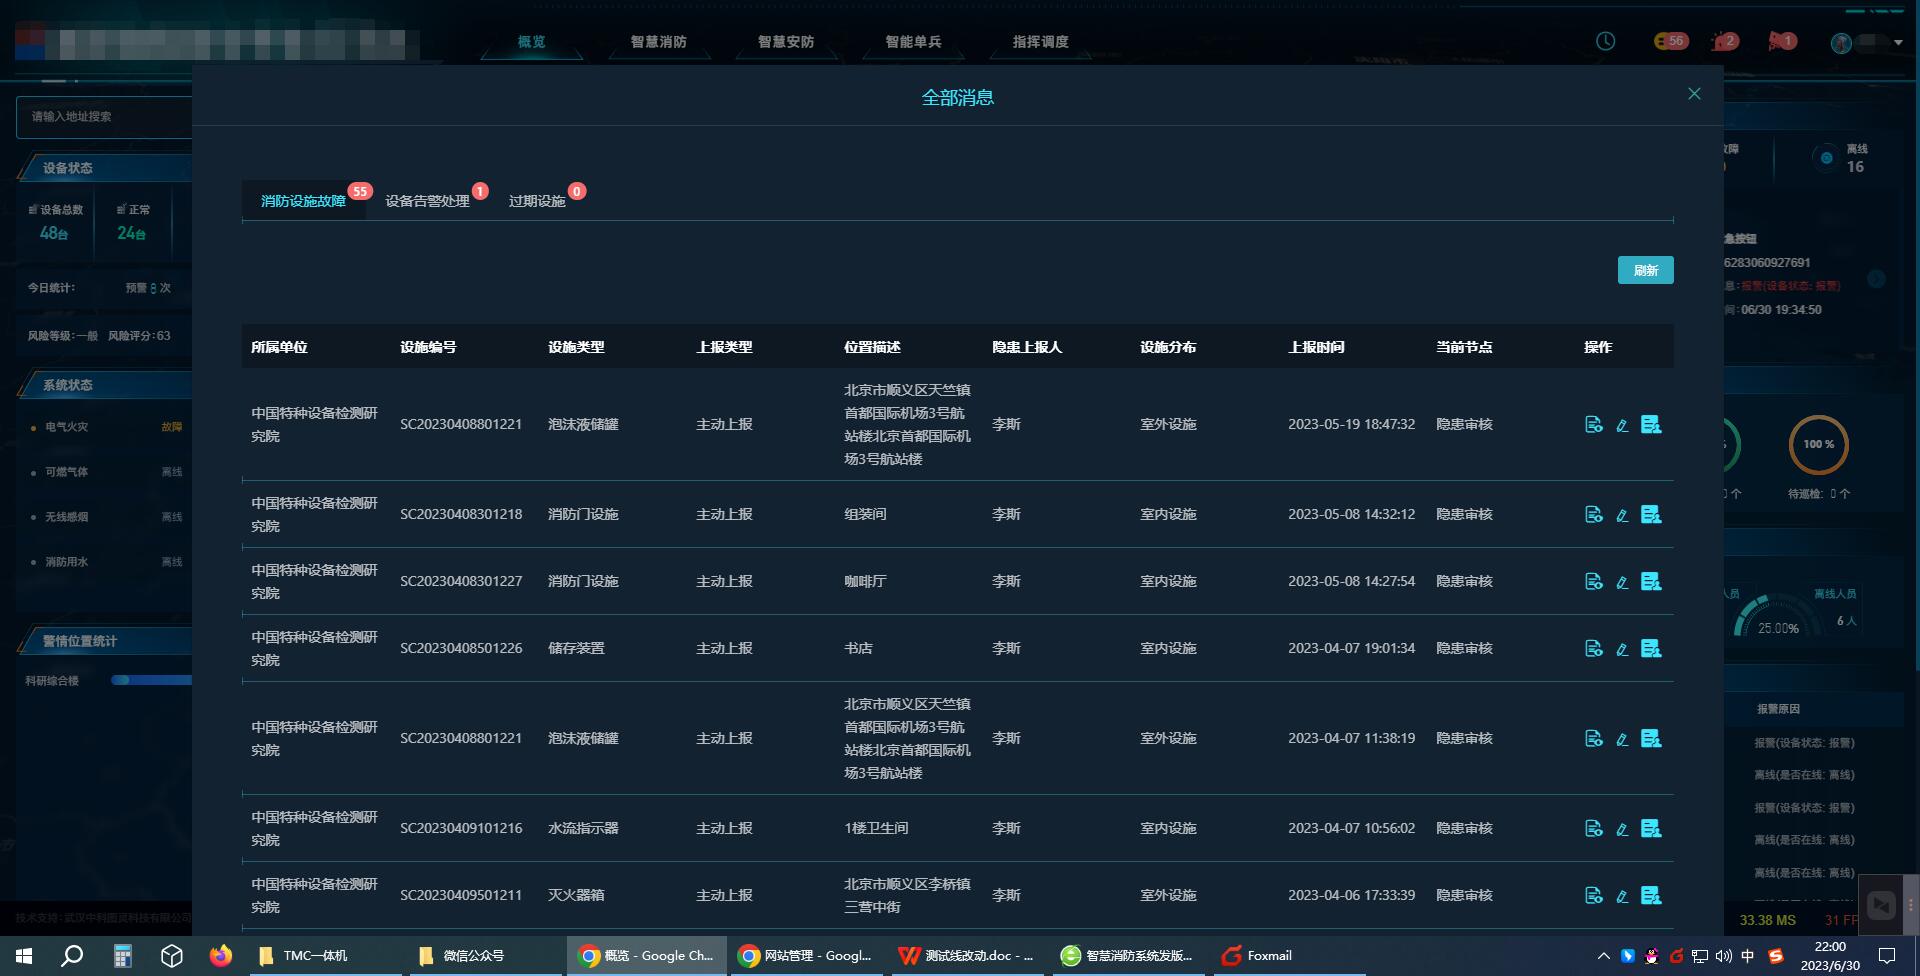
Task: Click the 刷新 refresh button
Action: coord(1645,270)
